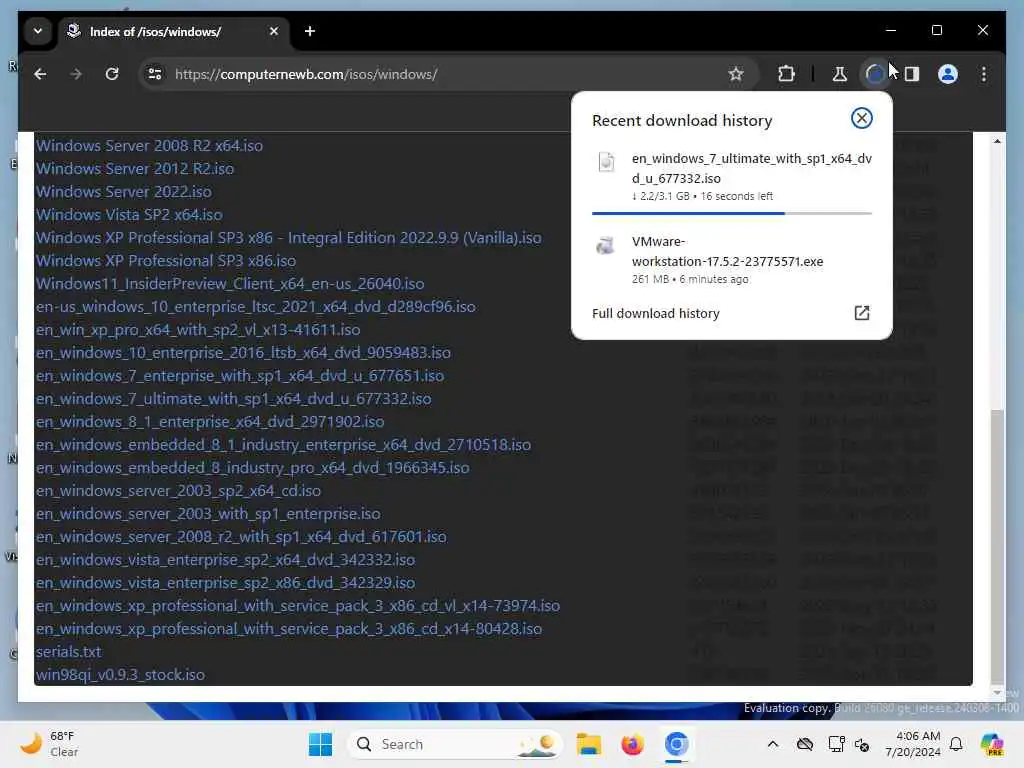Reload the current page

coord(112,74)
